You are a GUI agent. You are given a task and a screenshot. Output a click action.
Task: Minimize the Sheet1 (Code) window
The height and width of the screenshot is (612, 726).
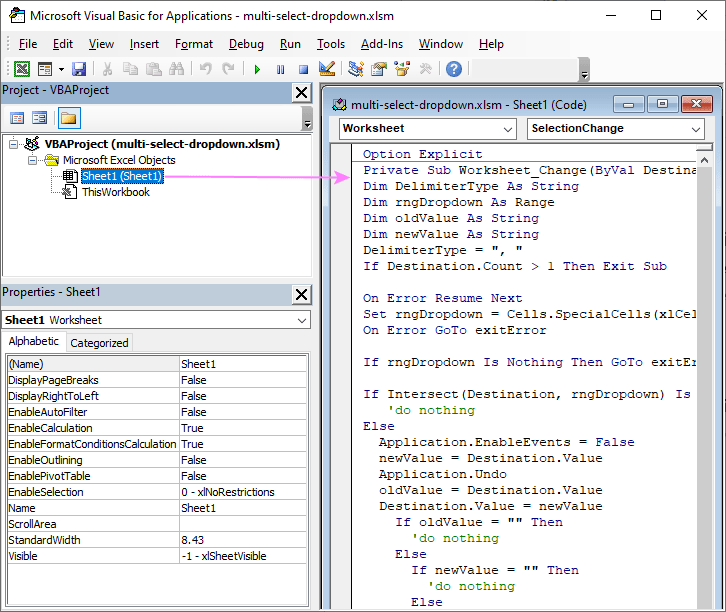point(628,105)
